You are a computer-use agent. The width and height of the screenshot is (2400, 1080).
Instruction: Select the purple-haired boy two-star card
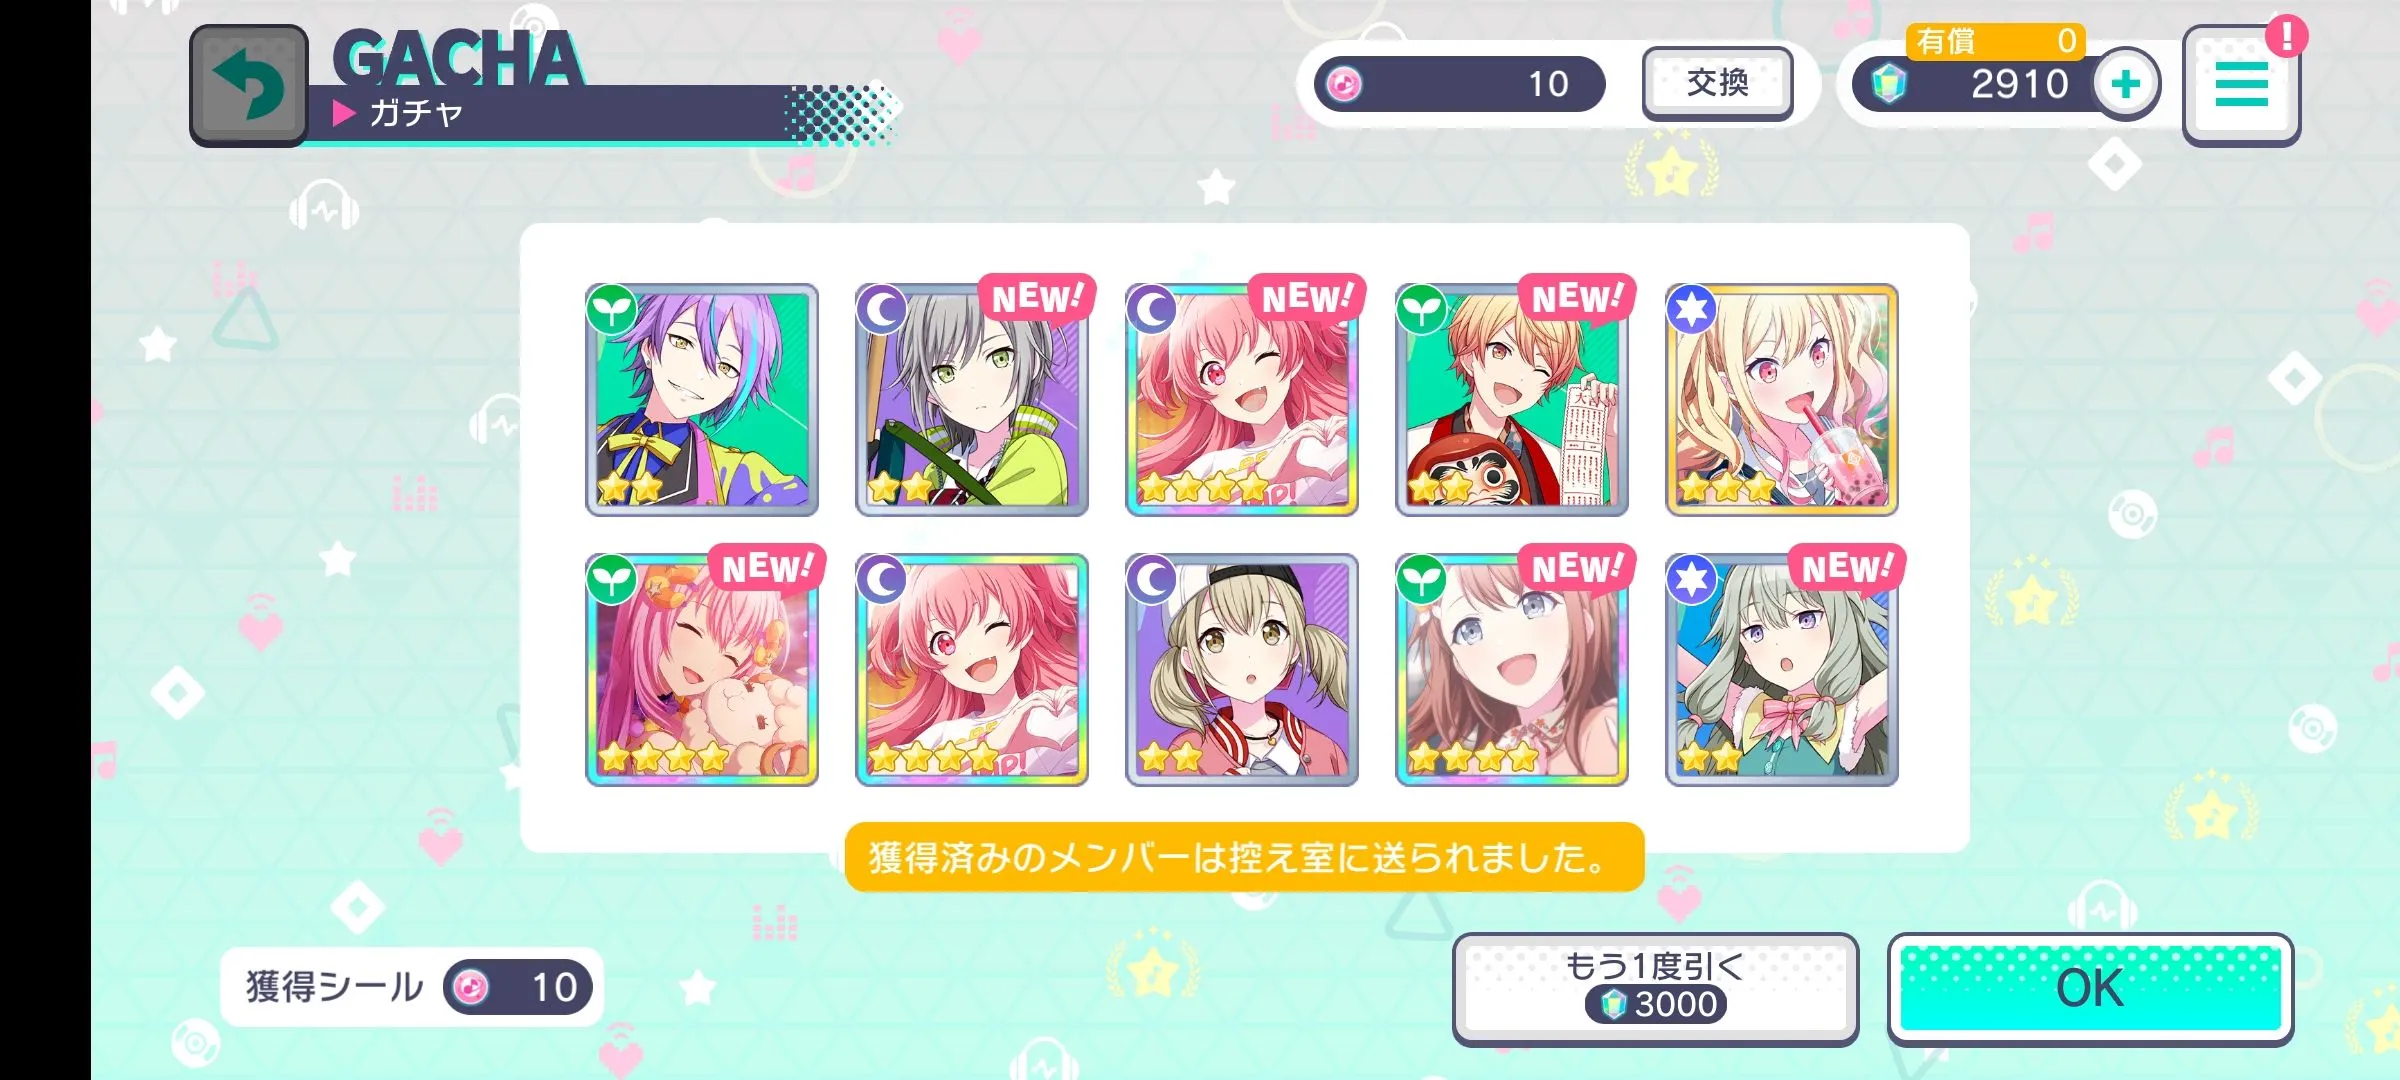[x=702, y=400]
